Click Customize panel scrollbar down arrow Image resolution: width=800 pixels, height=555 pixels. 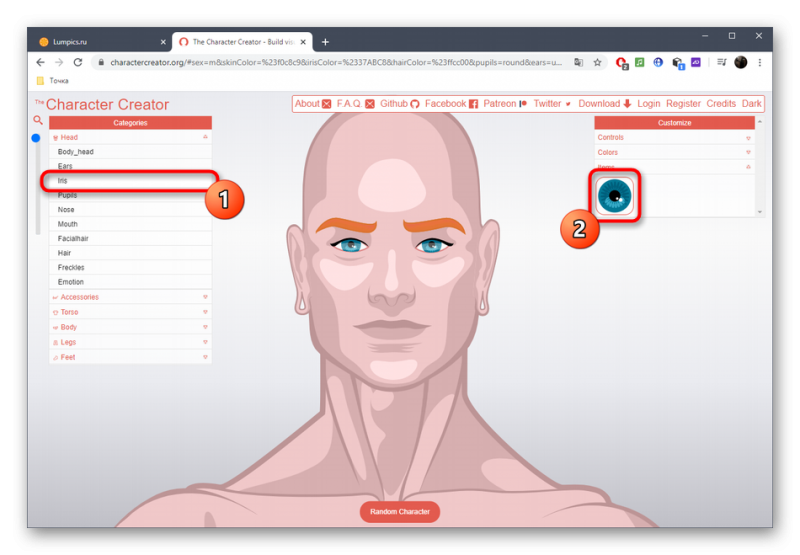pos(760,212)
